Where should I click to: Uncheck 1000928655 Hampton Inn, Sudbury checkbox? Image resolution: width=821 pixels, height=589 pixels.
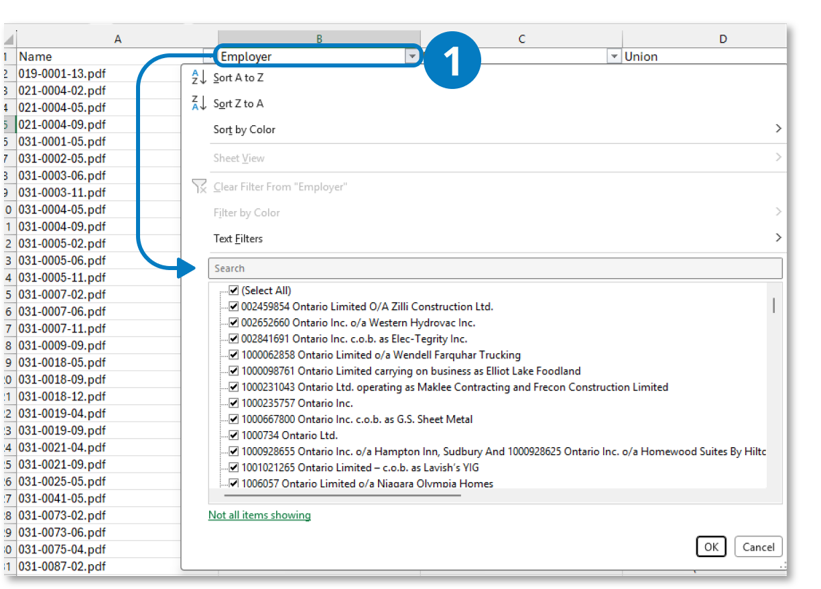pyautogui.click(x=234, y=451)
